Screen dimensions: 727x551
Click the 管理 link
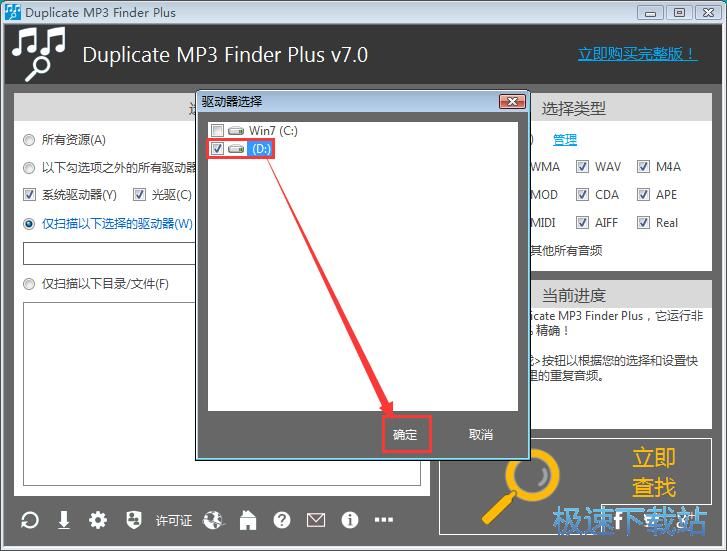pyautogui.click(x=565, y=140)
